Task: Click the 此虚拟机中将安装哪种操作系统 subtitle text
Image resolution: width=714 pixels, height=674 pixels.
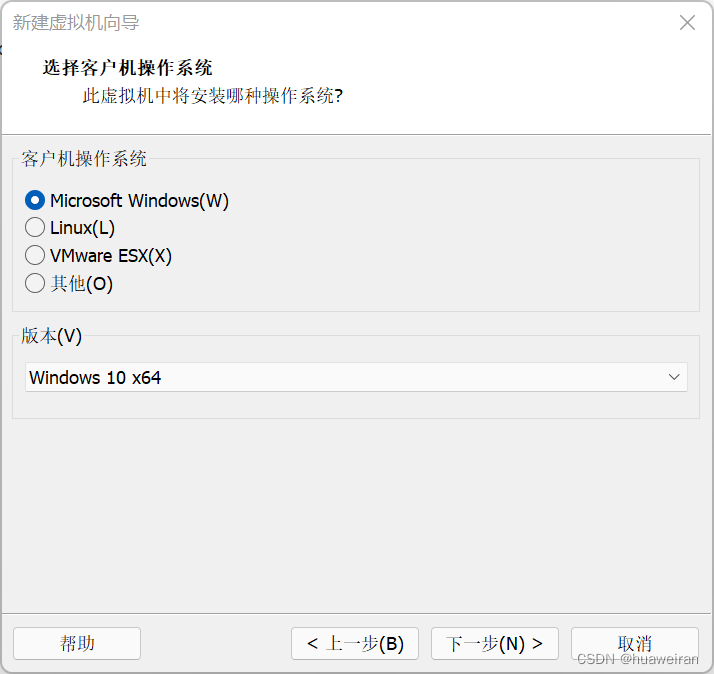Action: (x=212, y=97)
